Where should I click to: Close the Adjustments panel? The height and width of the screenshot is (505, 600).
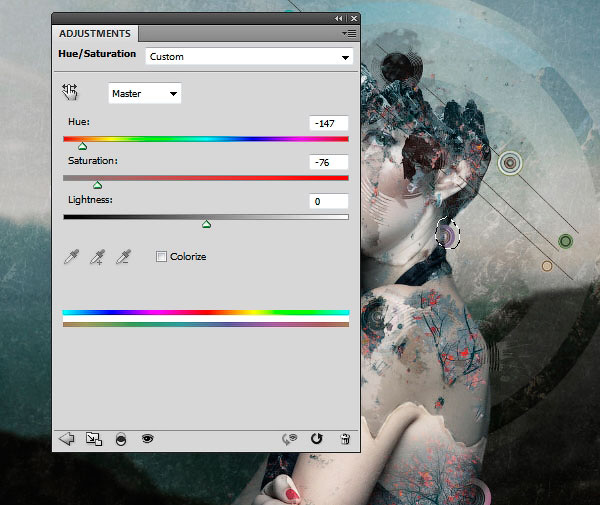click(354, 18)
